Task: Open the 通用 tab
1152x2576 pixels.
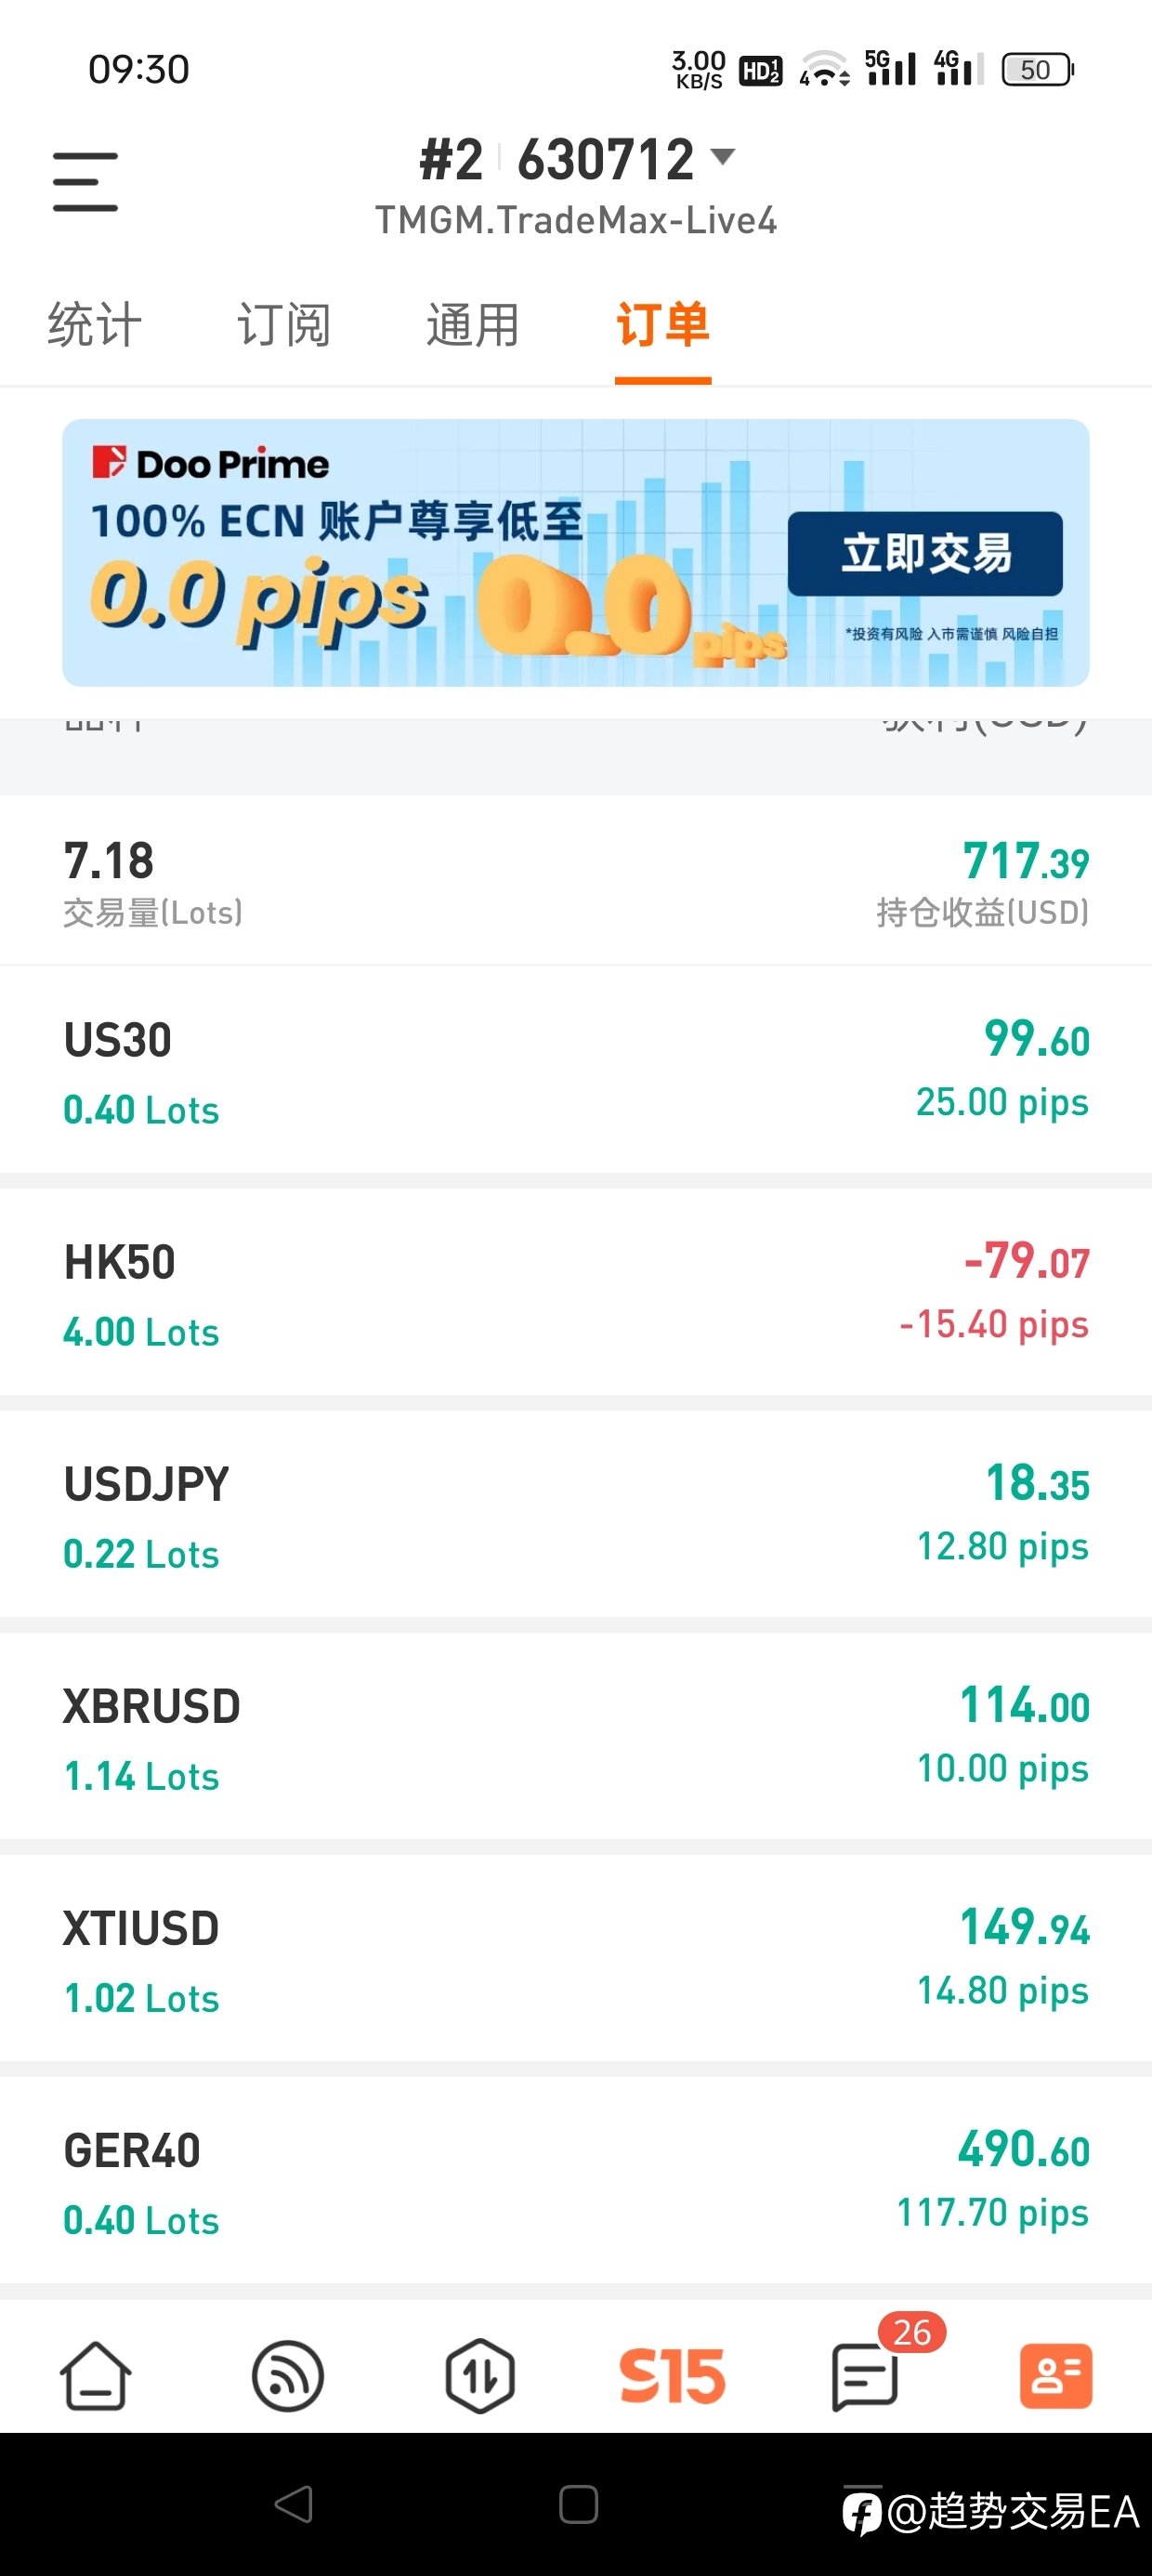Action: (x=473, y=325)
